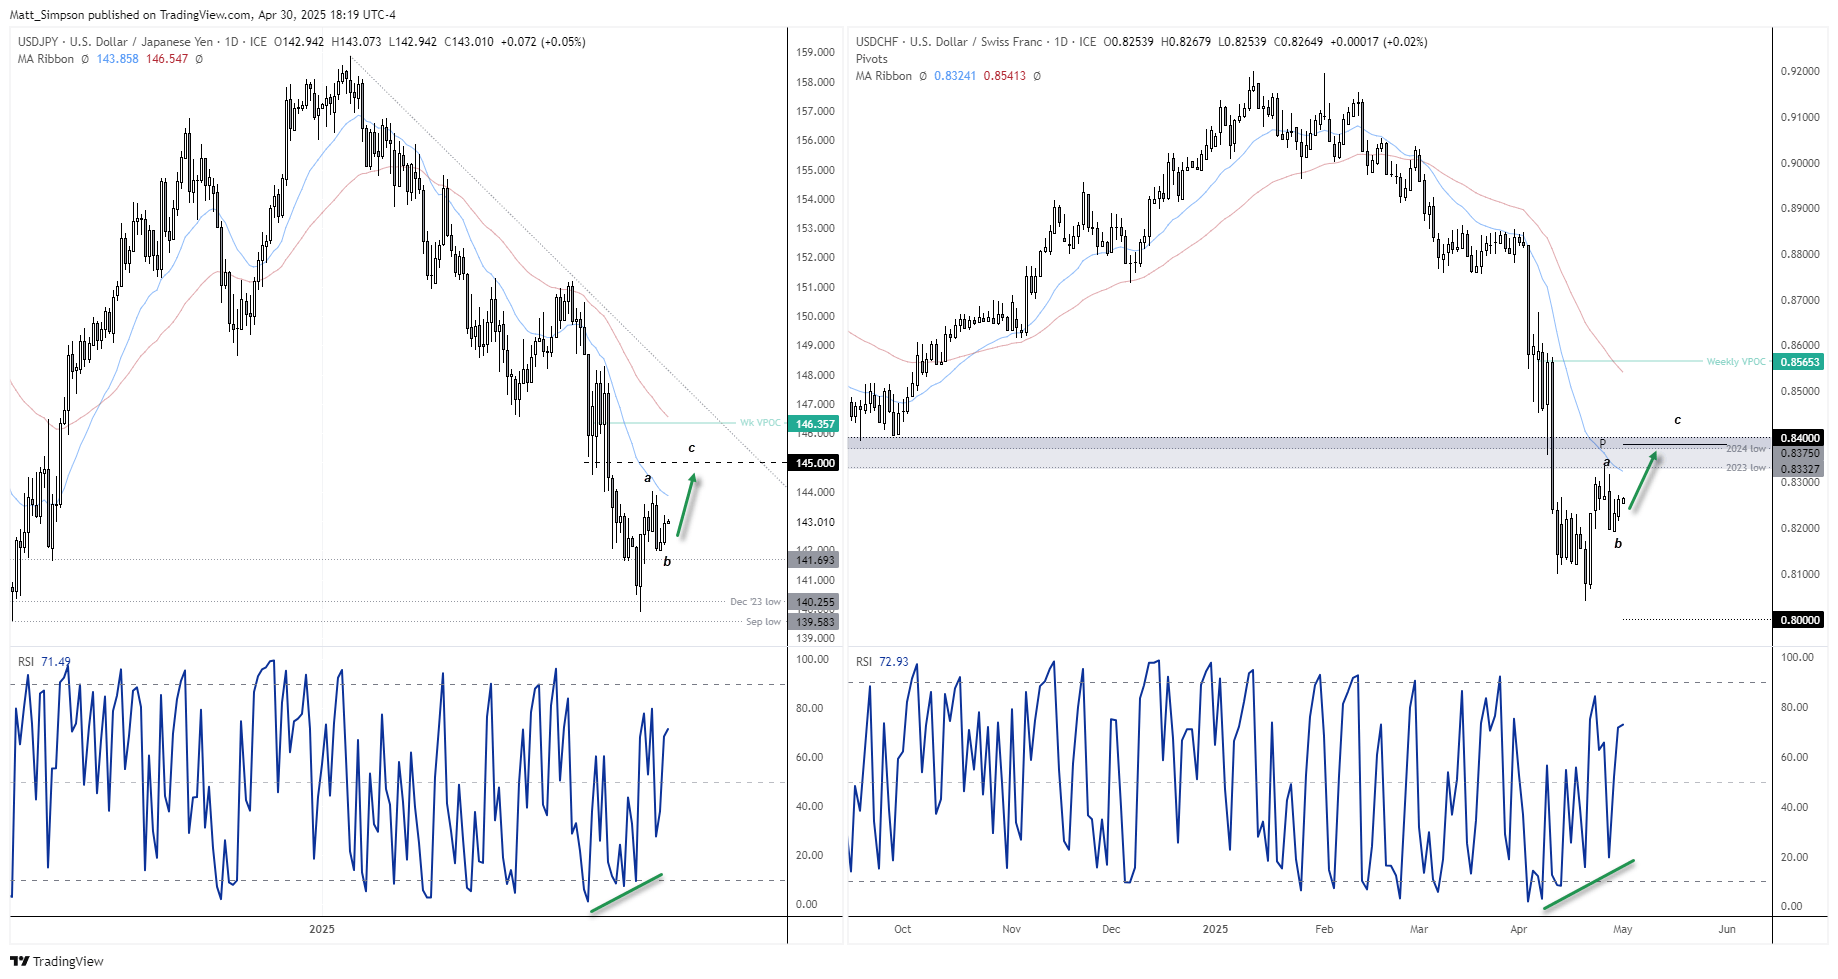Select the MA Ribbon label on the USDJPY chart
The image size is (1838, 979).
click(46, 59)
